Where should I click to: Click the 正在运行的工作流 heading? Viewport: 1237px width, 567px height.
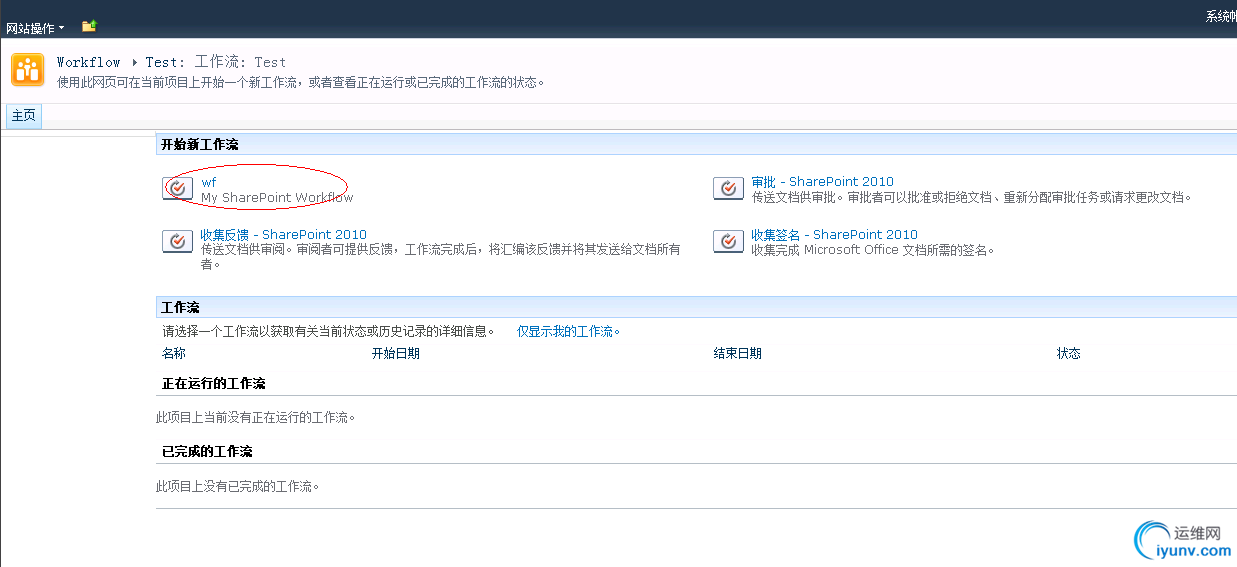[214, 384]
